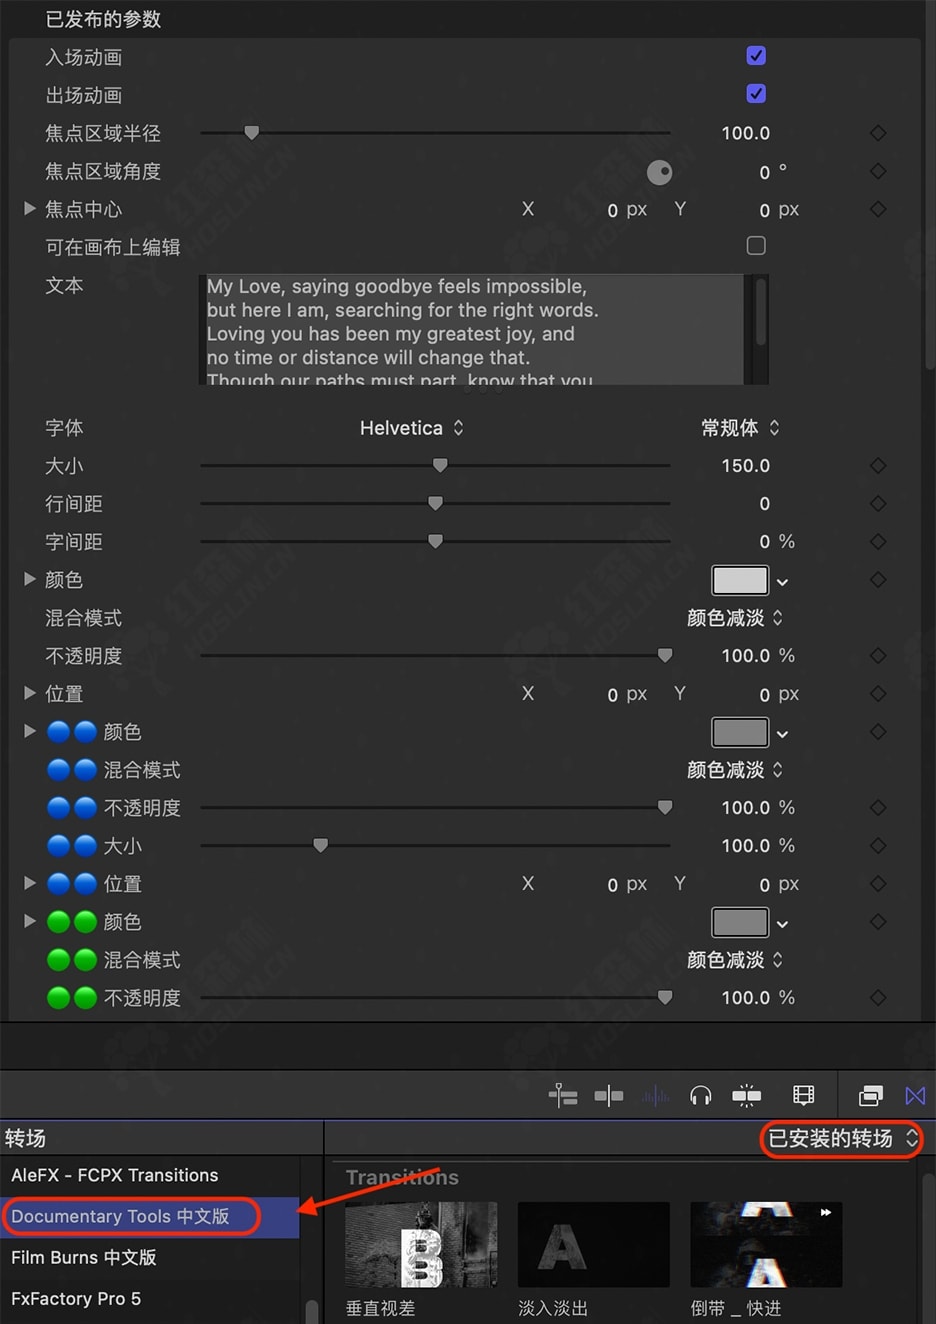Toggle video skimming icon in timeline toolbar
936x1324 pixels.
(608, 1096)
